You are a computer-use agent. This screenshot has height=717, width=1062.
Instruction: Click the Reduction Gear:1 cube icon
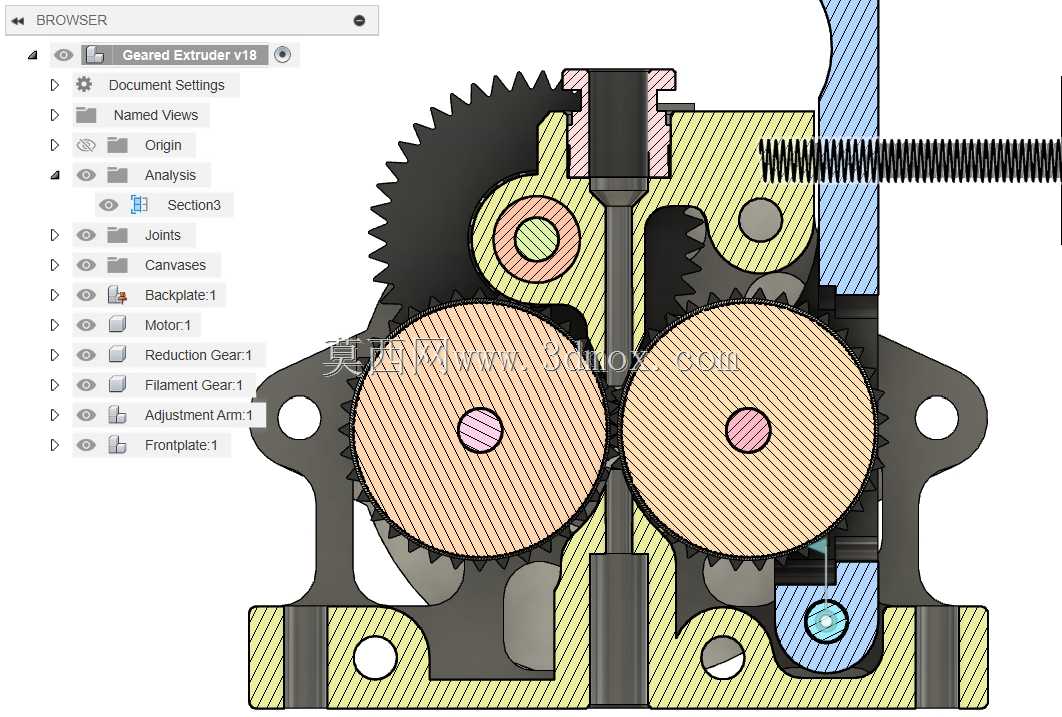(117, 354)
